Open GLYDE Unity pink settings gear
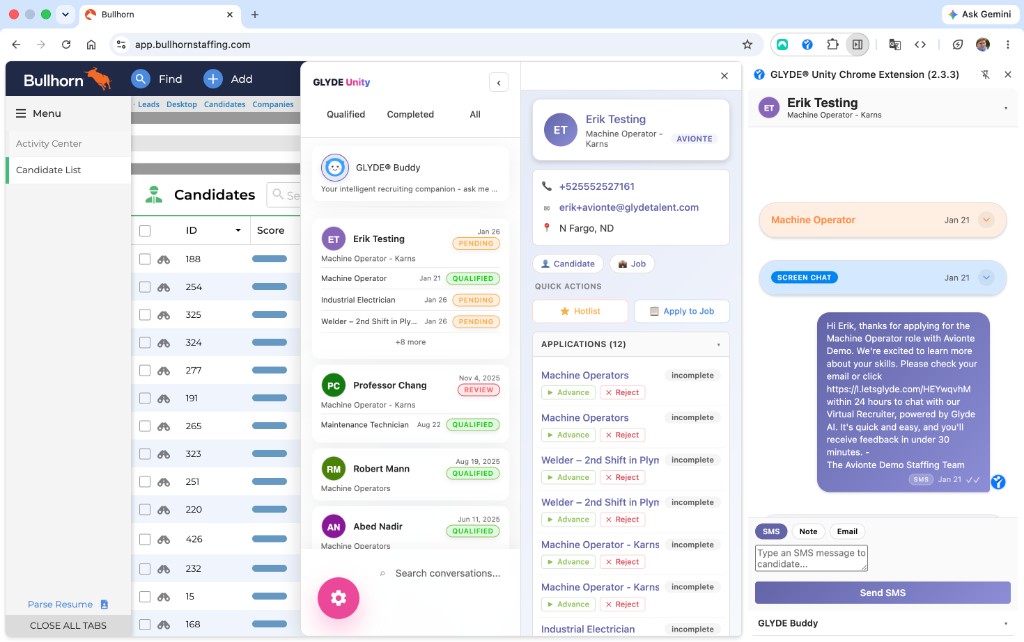This screenshot has width=1024, height=642. (x=338, y=598)
